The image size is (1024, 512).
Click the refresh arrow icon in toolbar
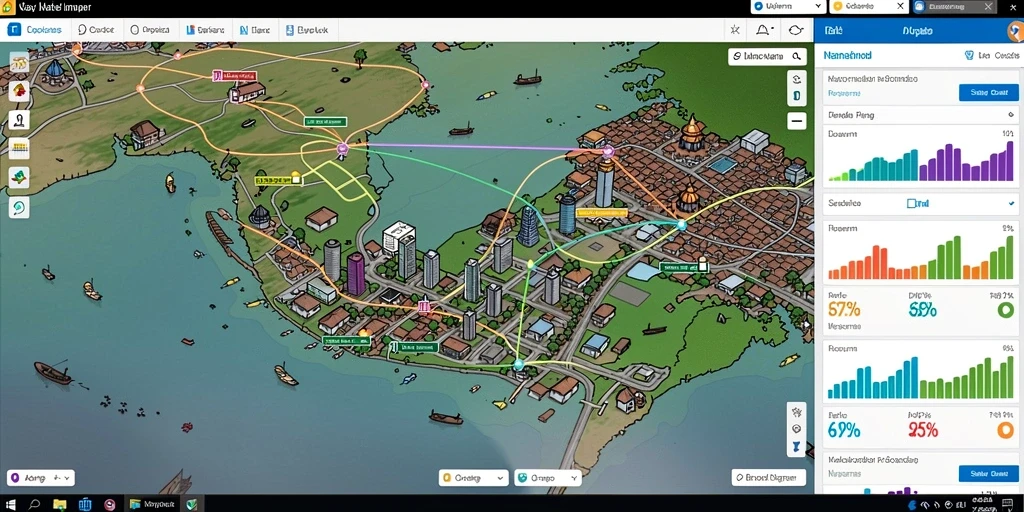tap(795, 30)
